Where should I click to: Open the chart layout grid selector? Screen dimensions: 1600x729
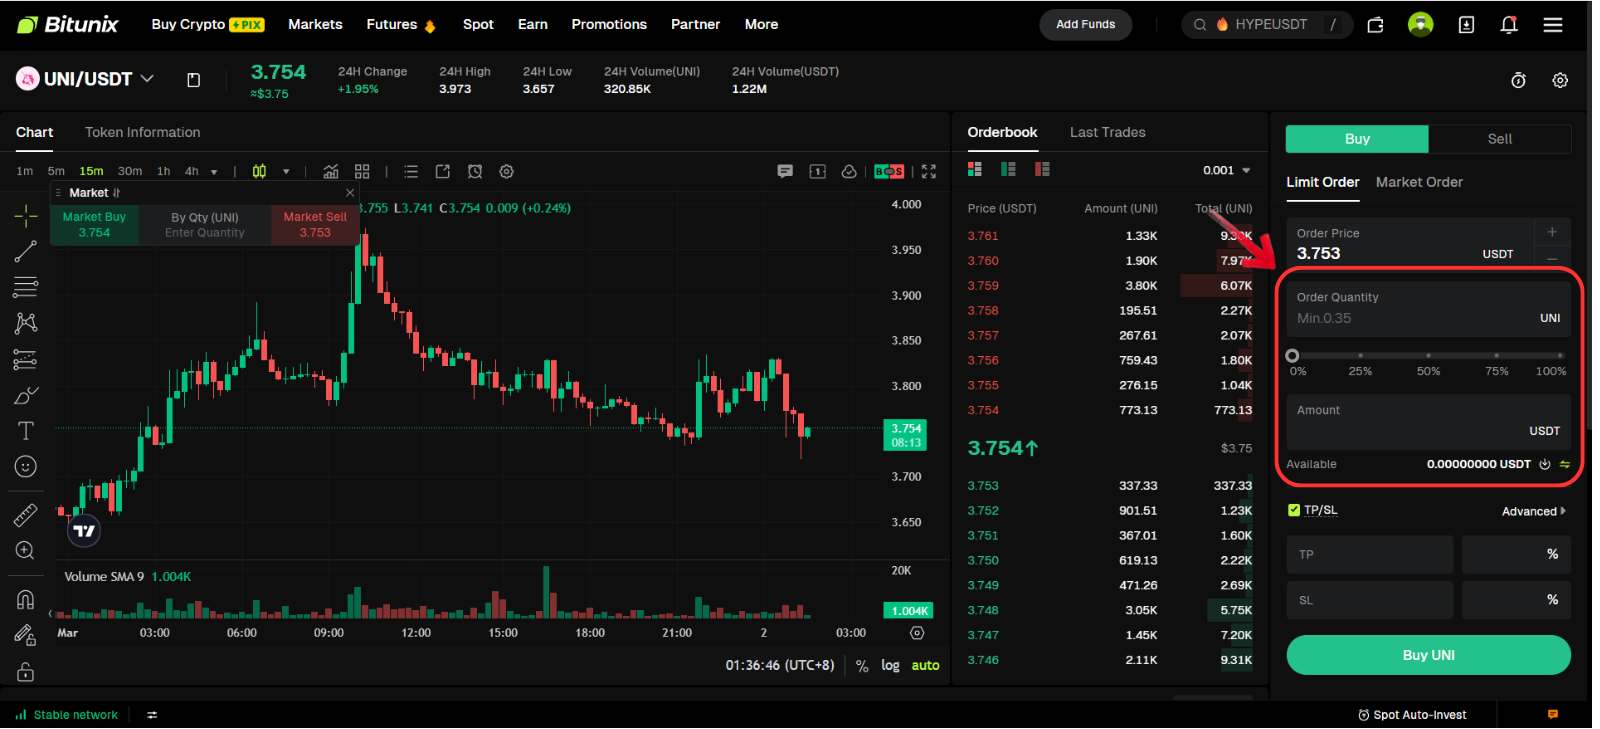tap(362, 171)
